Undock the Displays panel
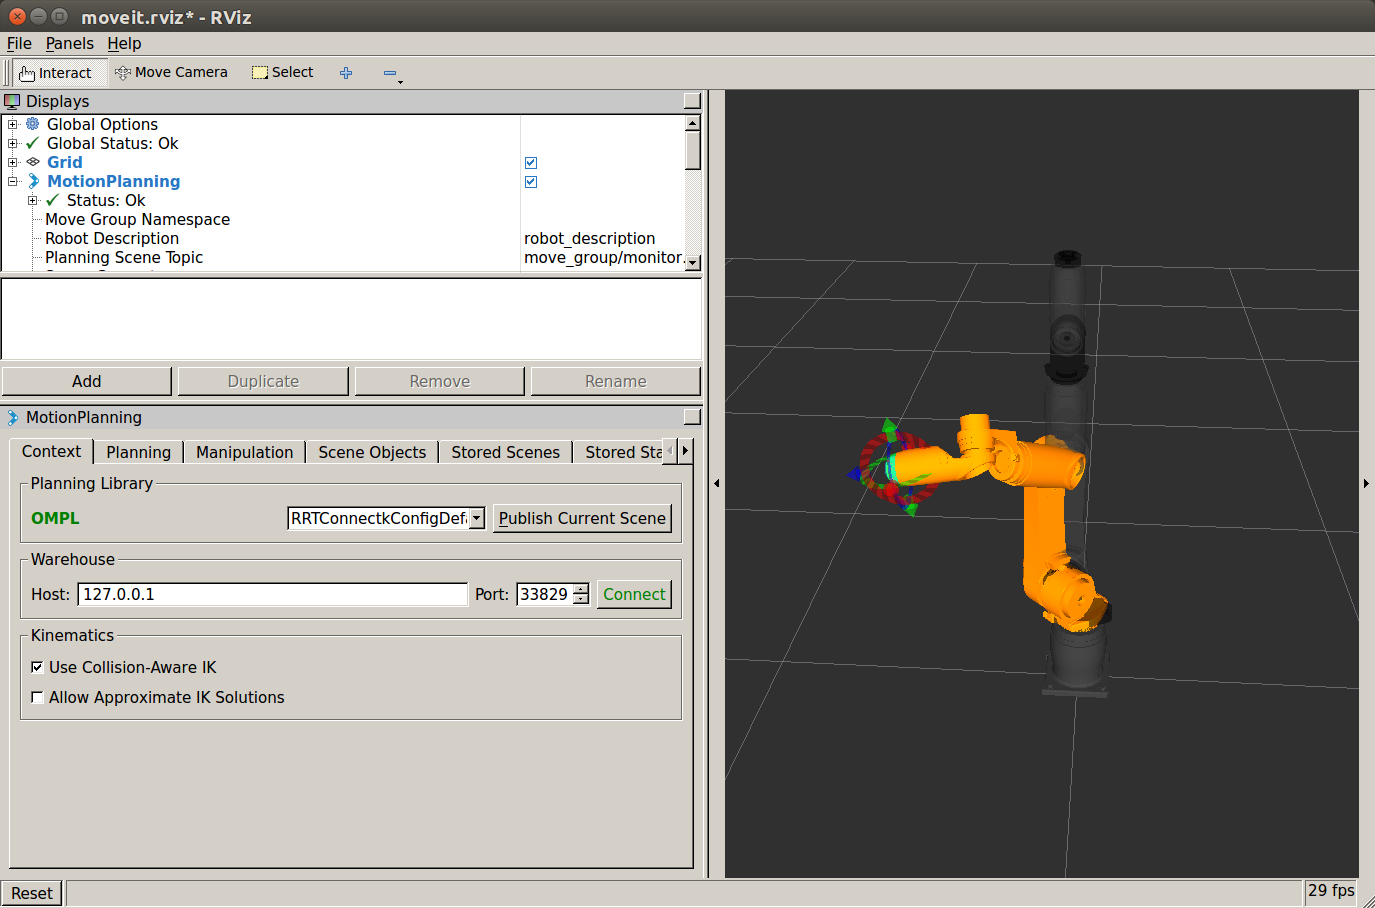The height and width of the screenshot is (908, 1375). click(691, 101)
